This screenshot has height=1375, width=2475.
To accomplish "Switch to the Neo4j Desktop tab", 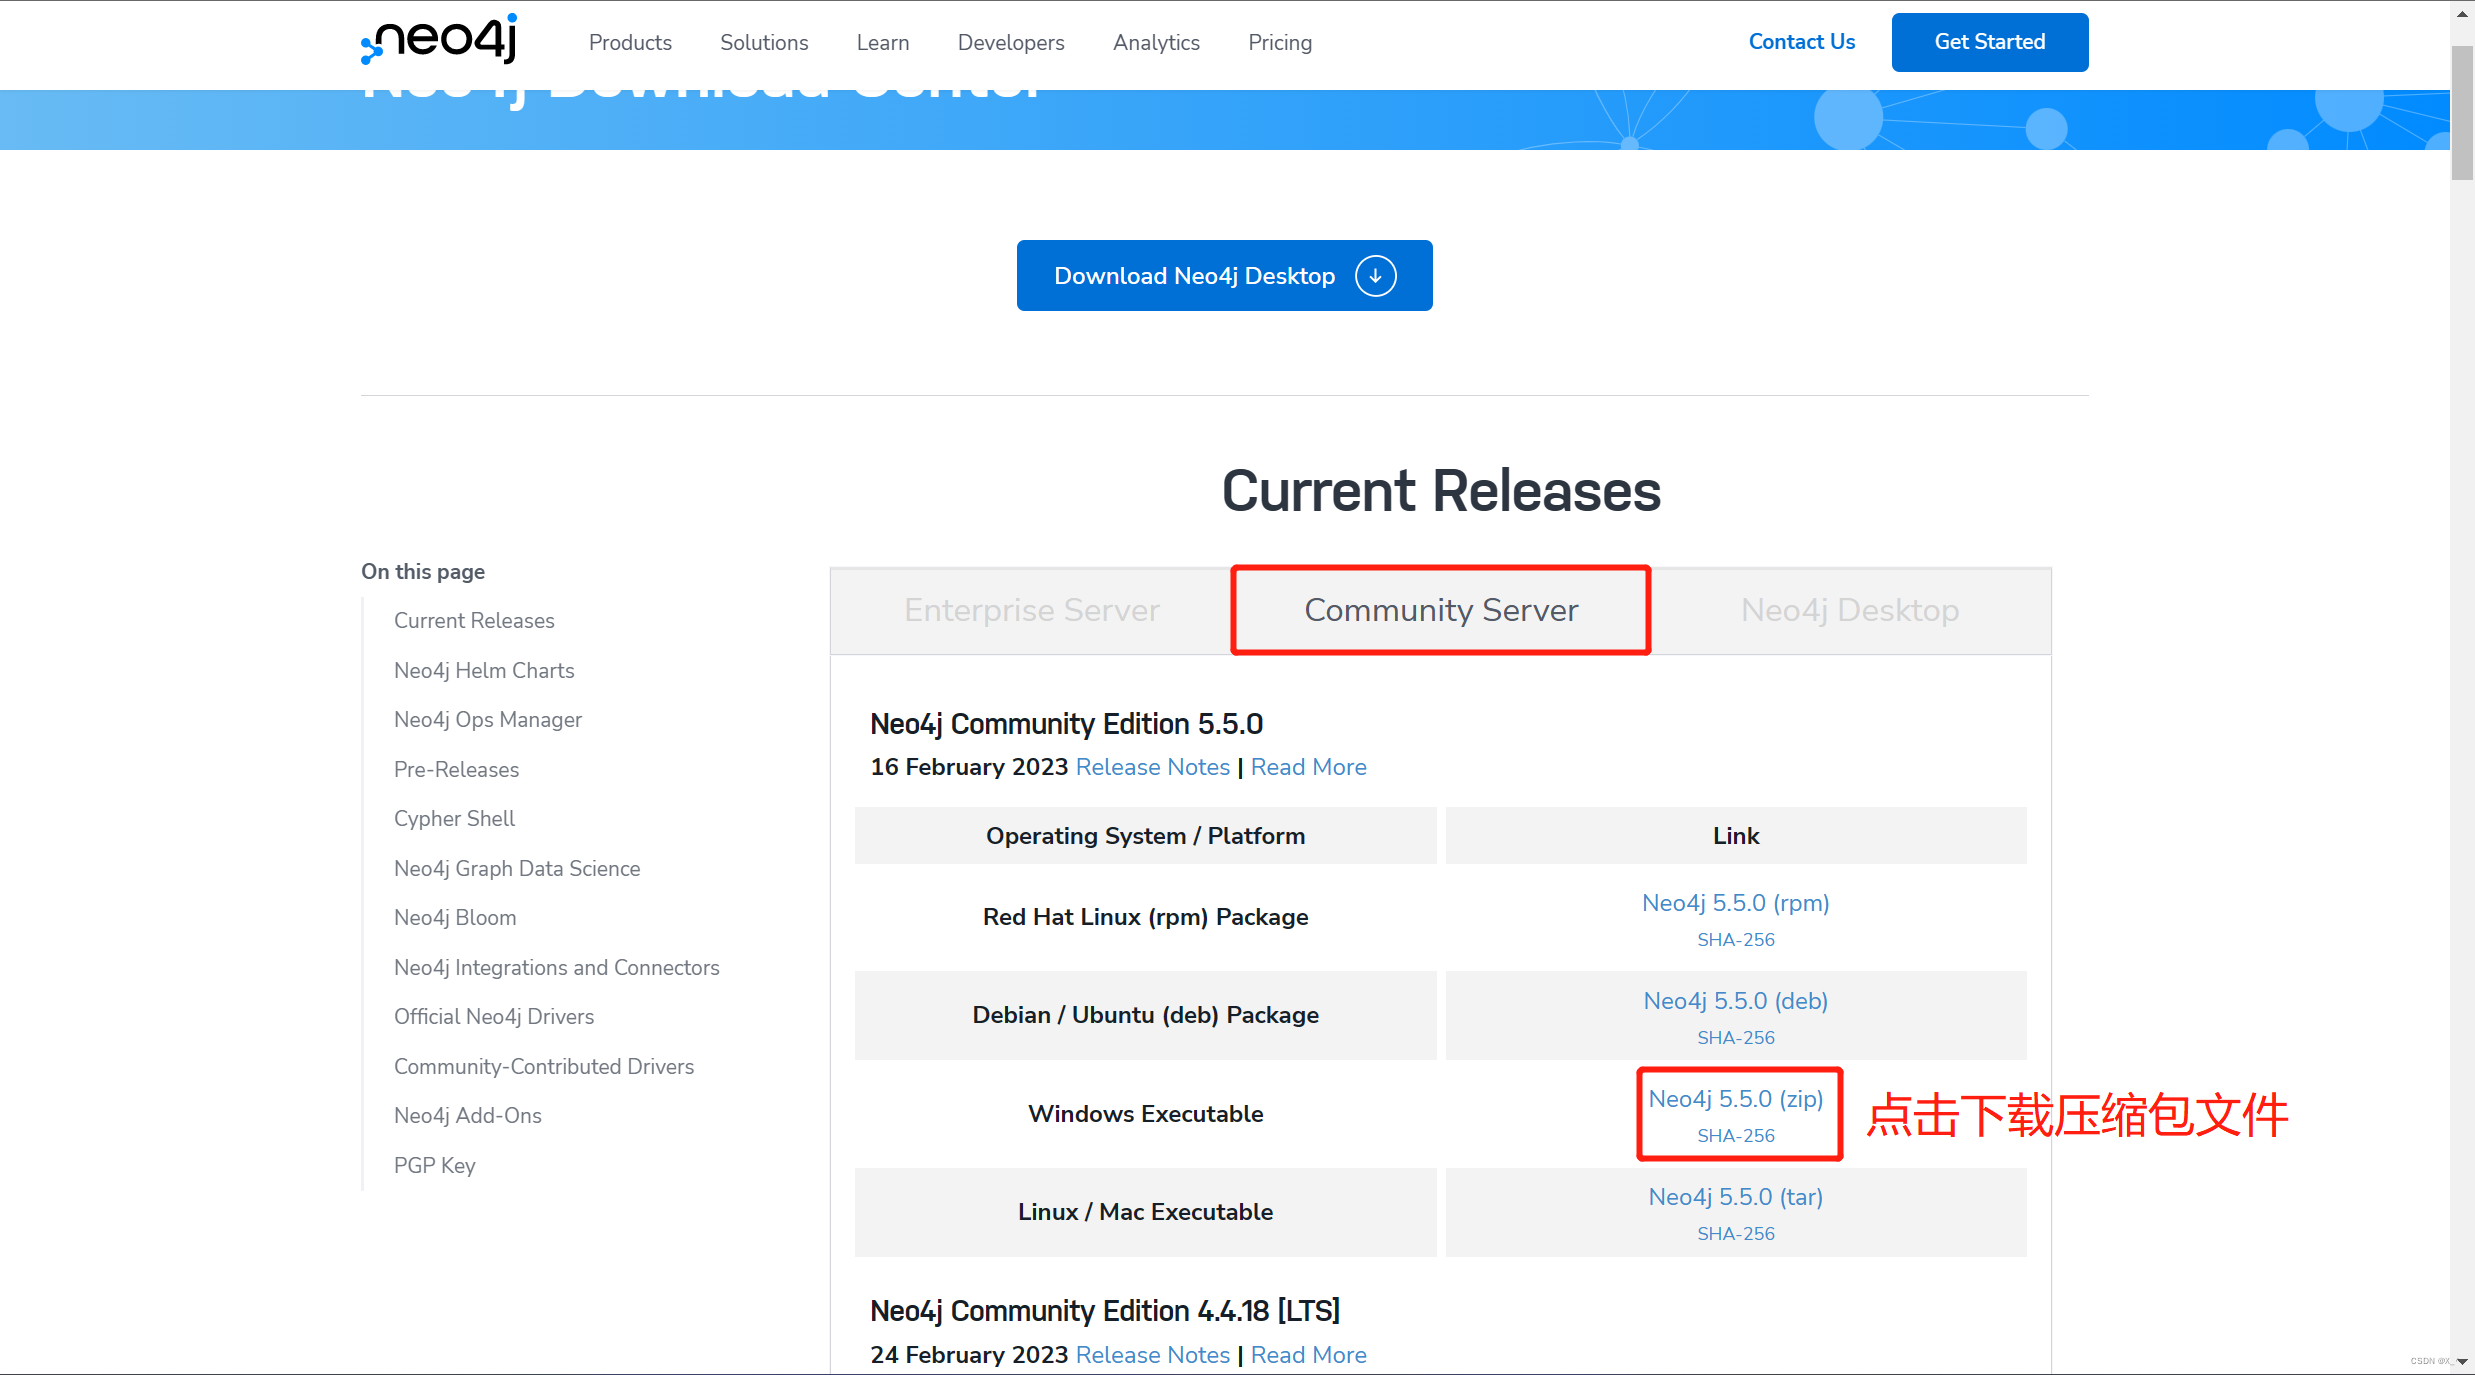I will 1849,610.
